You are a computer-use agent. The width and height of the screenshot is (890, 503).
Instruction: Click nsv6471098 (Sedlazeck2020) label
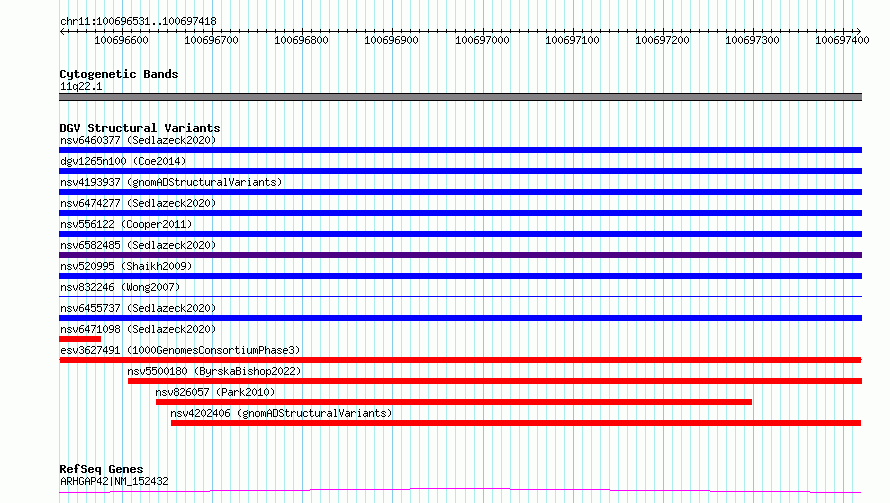(138, 329)
